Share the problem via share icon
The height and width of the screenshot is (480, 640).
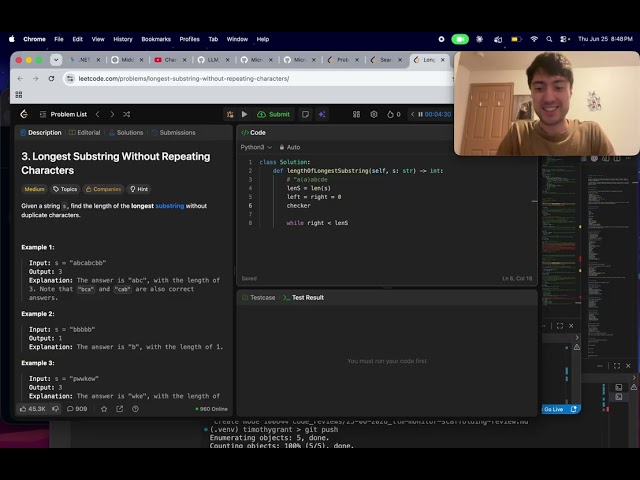(120, 409)
